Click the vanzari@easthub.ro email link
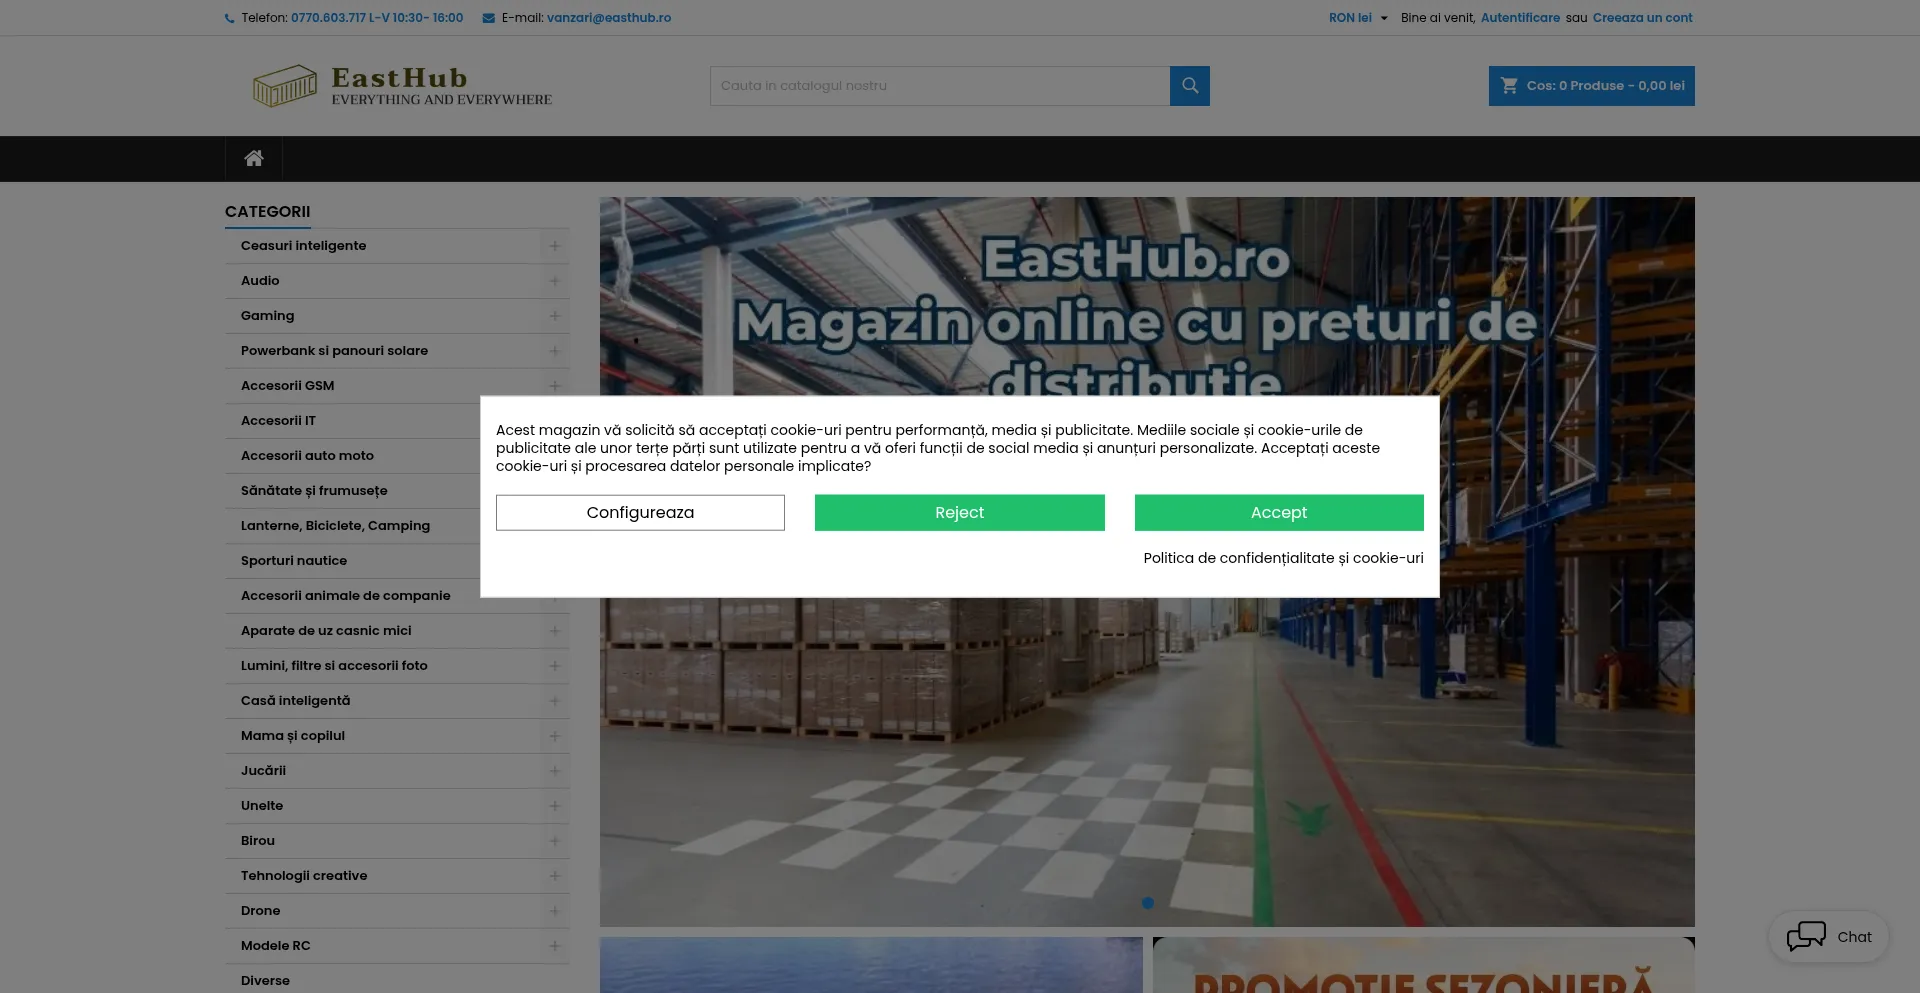This screenshot has width=1920, height=993. pos(609,18)
